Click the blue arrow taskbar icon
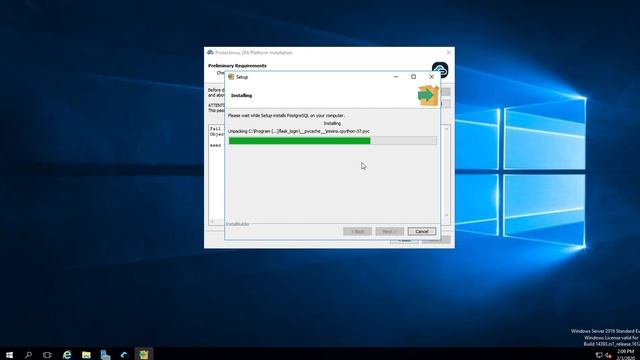Image resolution: width=640 pixels, height=360 pixels. click(x=124, y=355)
